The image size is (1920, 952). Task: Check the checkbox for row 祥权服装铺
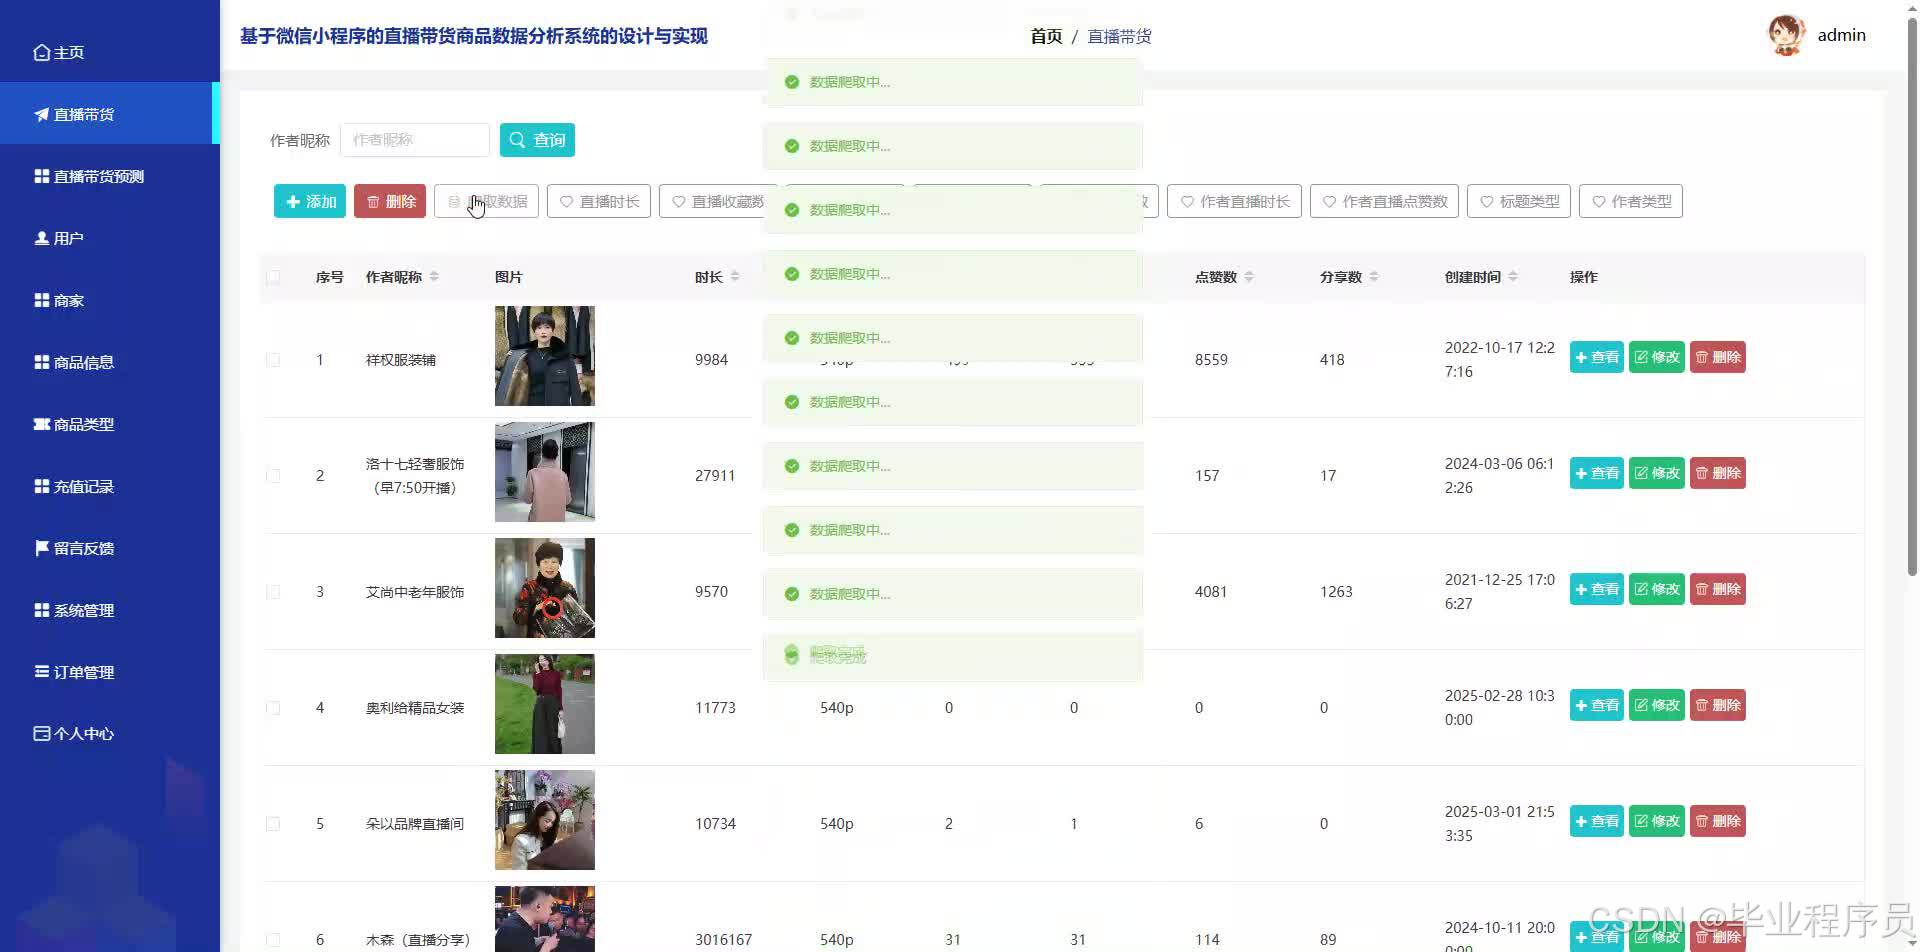[x=273, y=359]
